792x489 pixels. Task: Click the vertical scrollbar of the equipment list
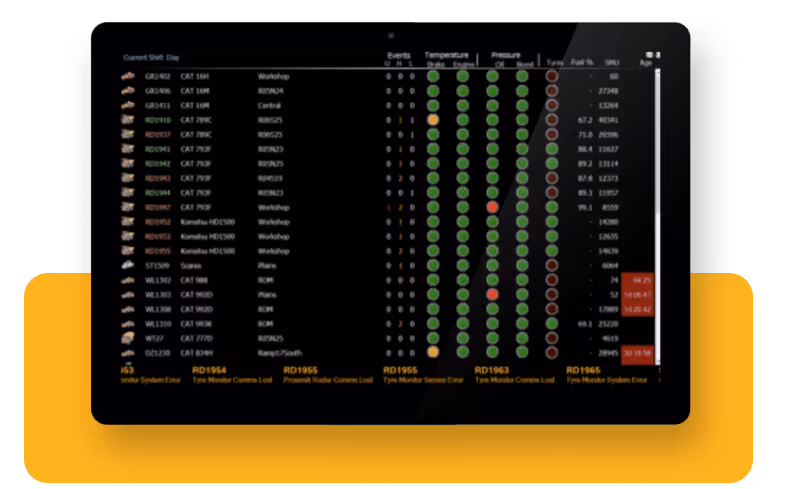coord(658,216)
